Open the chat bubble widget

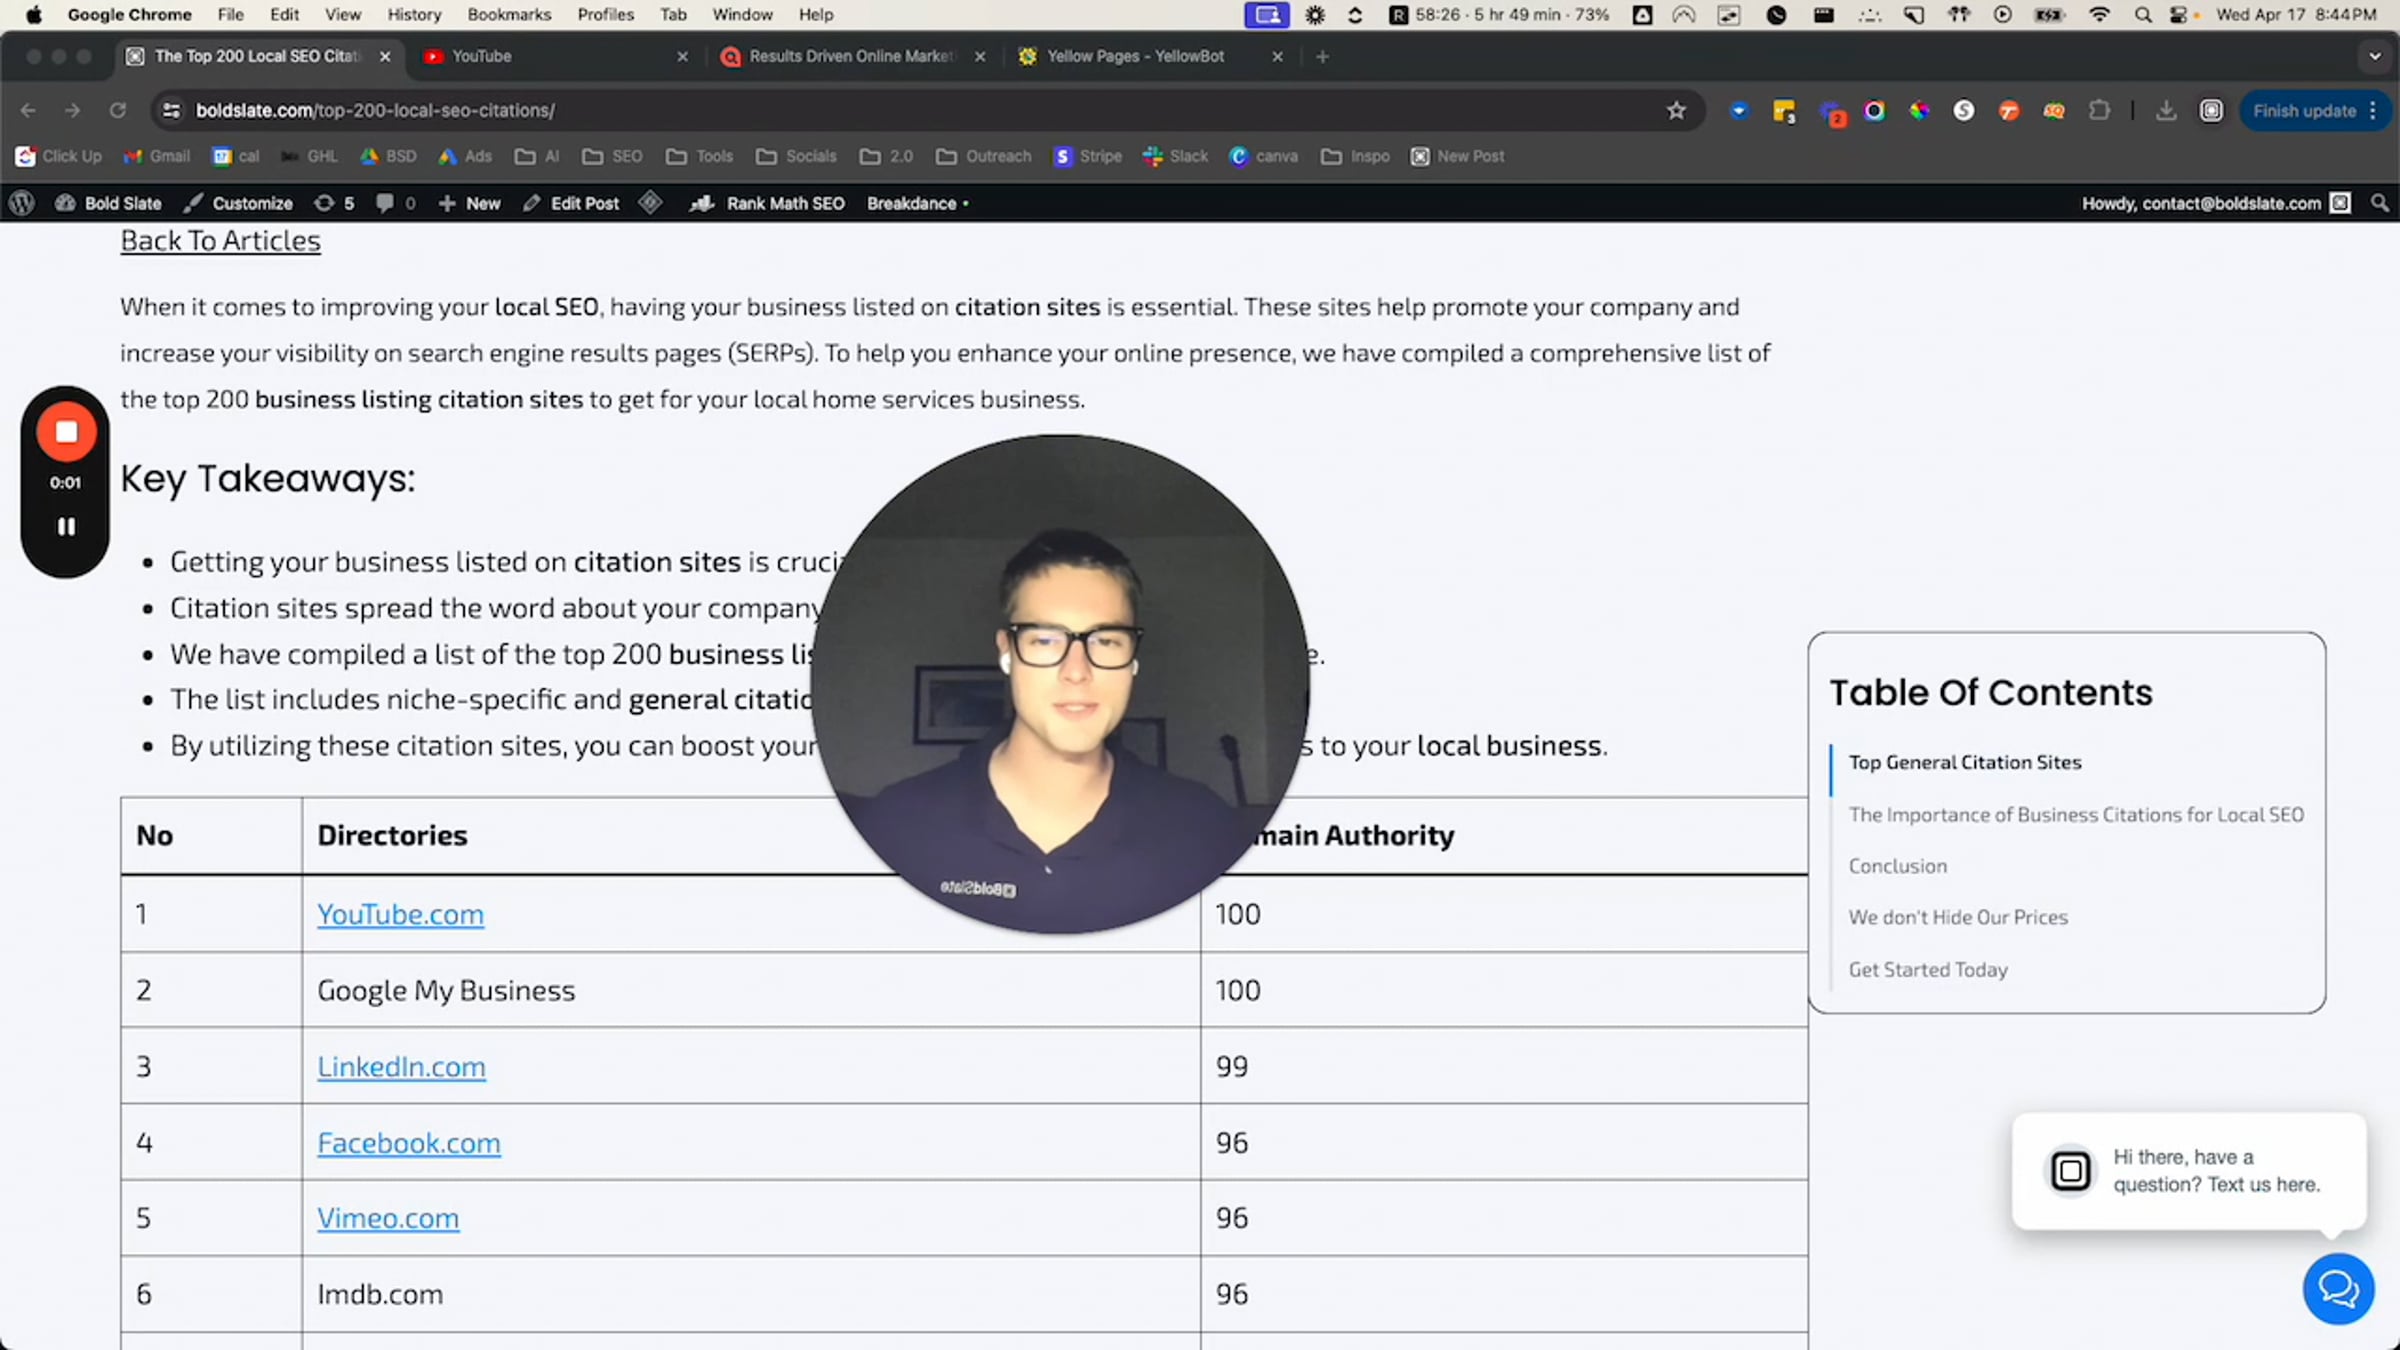coord(2338,1289)
